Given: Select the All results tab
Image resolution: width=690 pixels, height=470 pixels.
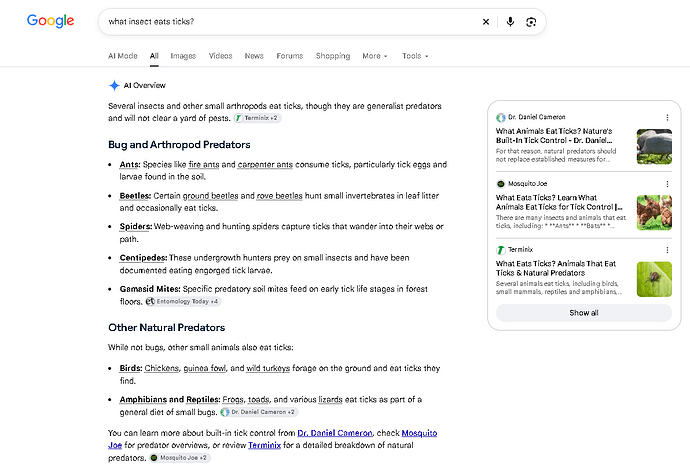Looking at the screenshot, I should pyautogui.click(x=154, y=56).
